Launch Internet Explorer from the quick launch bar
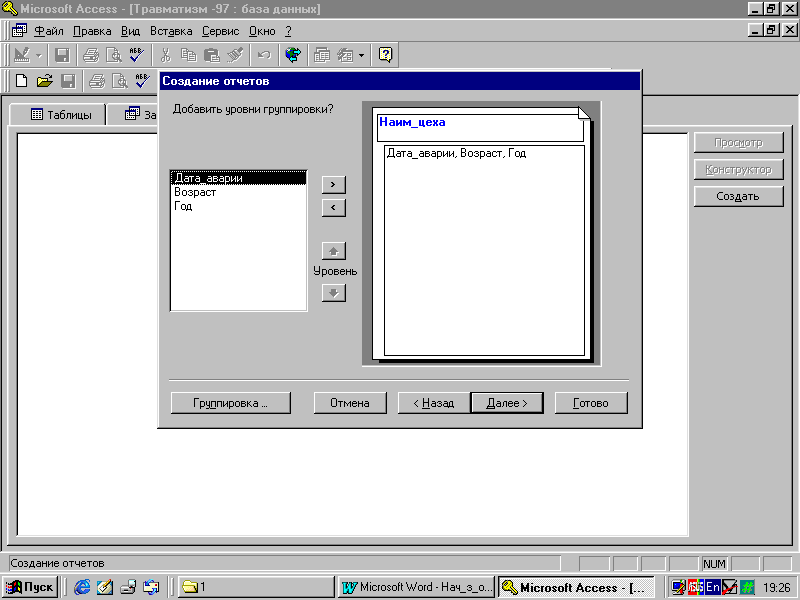Screen dimensions: 800x600 click(82, 587)
